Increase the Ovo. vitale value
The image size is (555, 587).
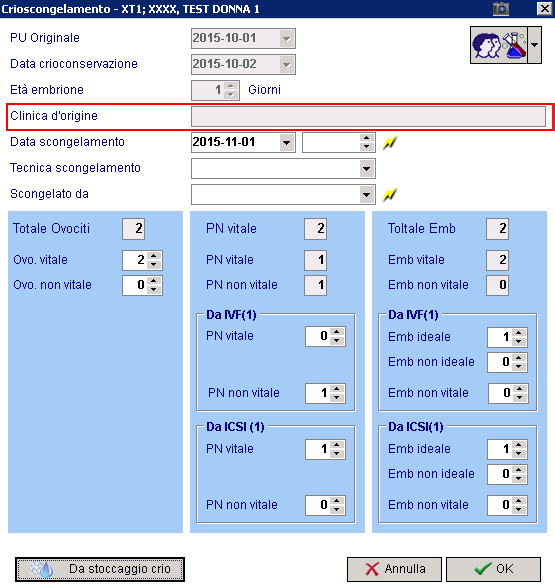pos(154,256)
